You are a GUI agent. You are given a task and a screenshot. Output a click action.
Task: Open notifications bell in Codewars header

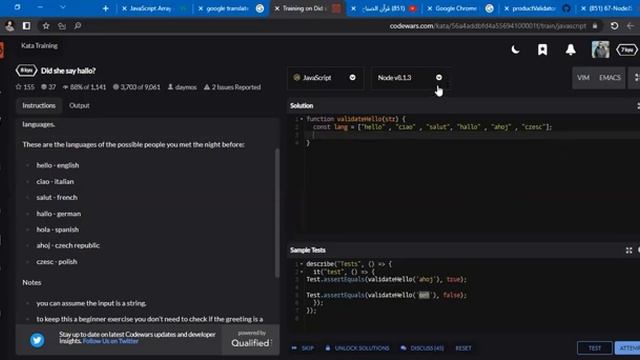tap(571, 50)
